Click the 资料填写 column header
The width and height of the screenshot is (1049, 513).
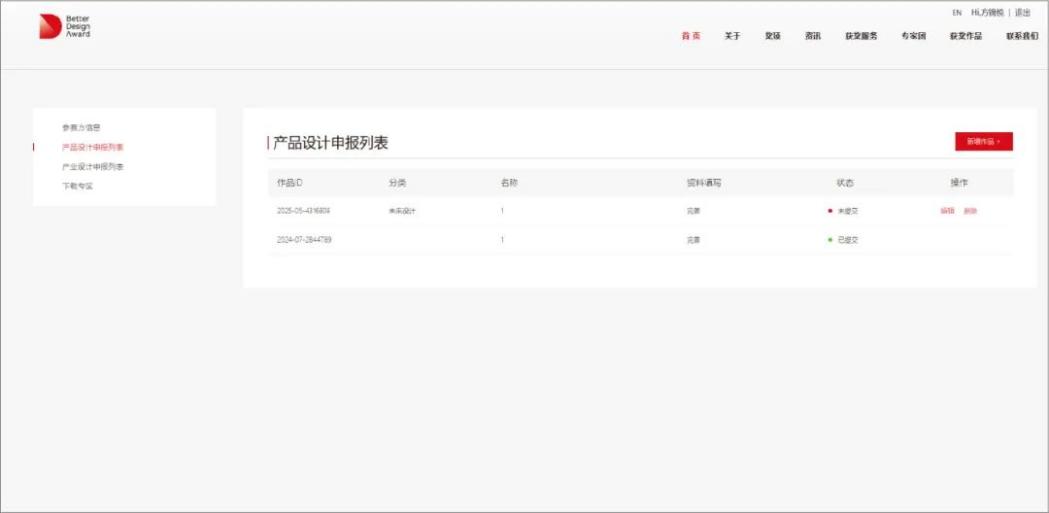[704, 183]
